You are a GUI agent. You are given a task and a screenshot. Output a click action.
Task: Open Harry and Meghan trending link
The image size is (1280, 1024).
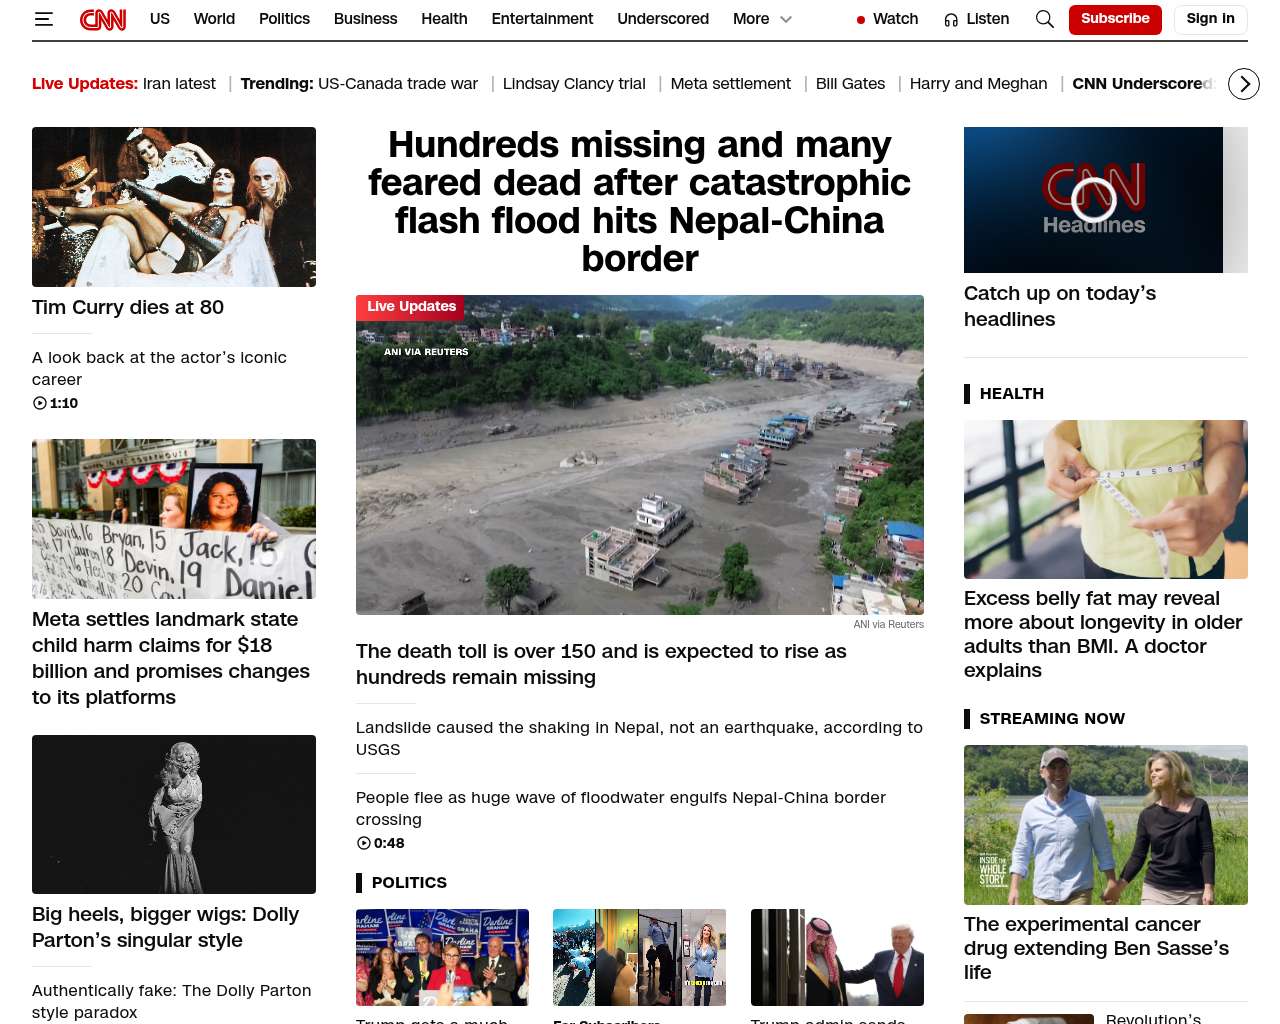(x=978, y=84)
